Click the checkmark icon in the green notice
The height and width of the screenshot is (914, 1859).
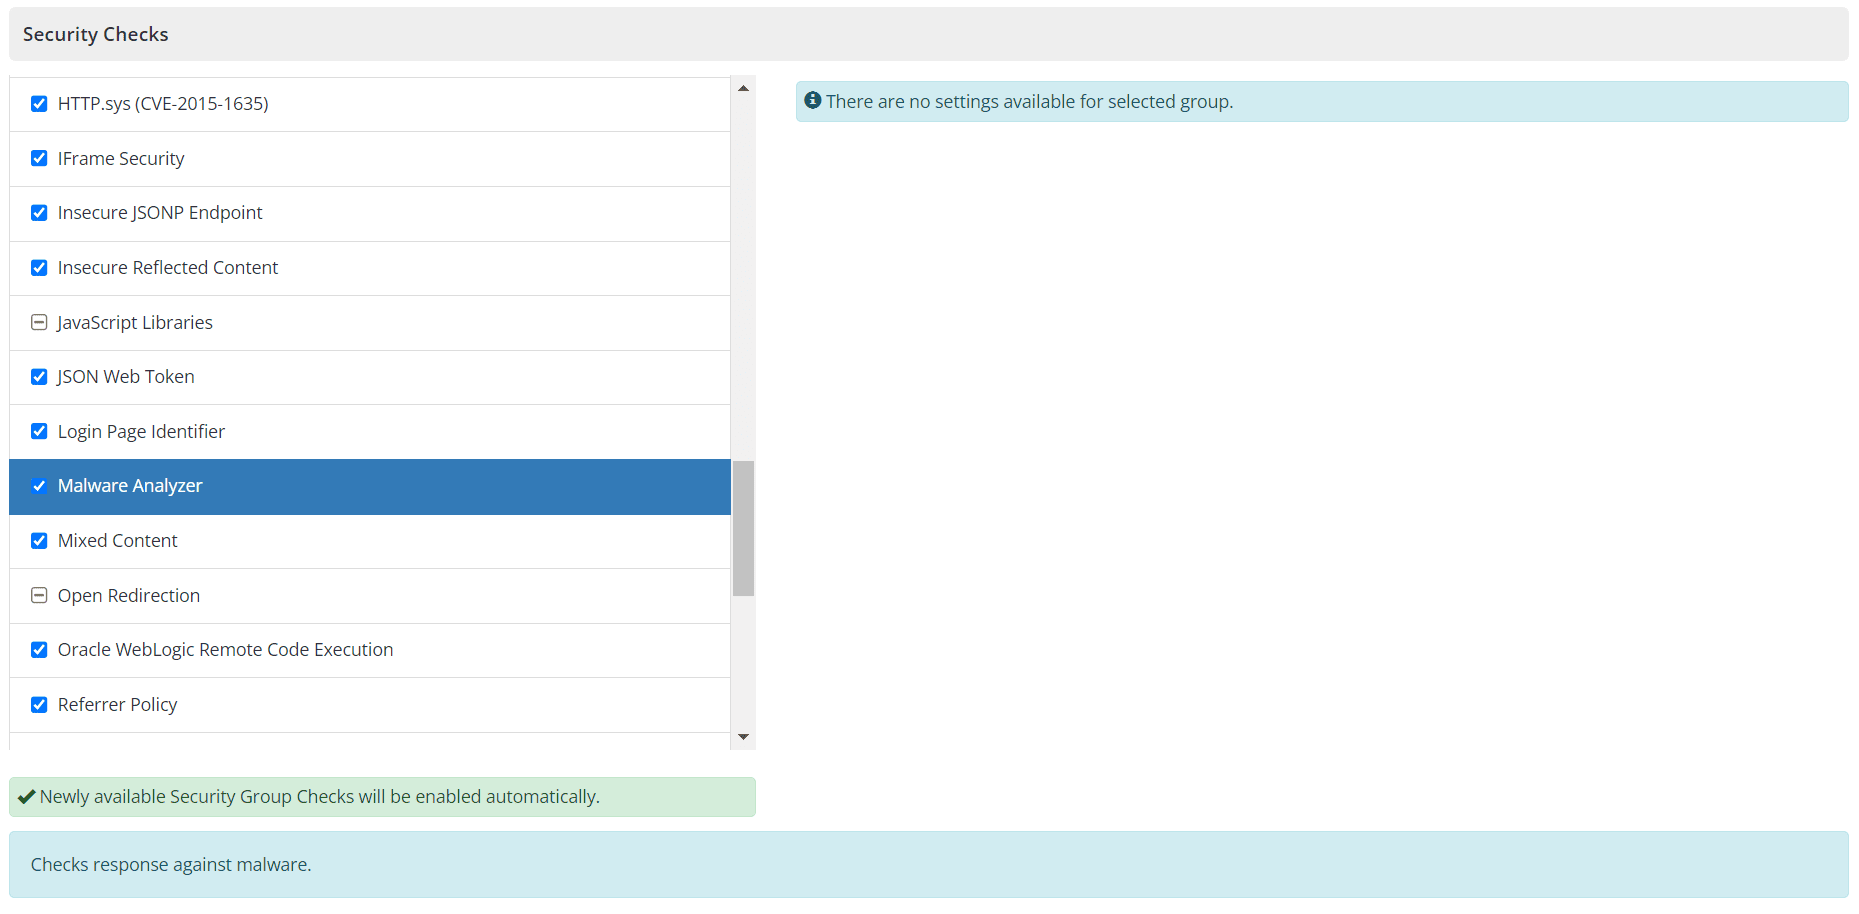tap(25, 797)
